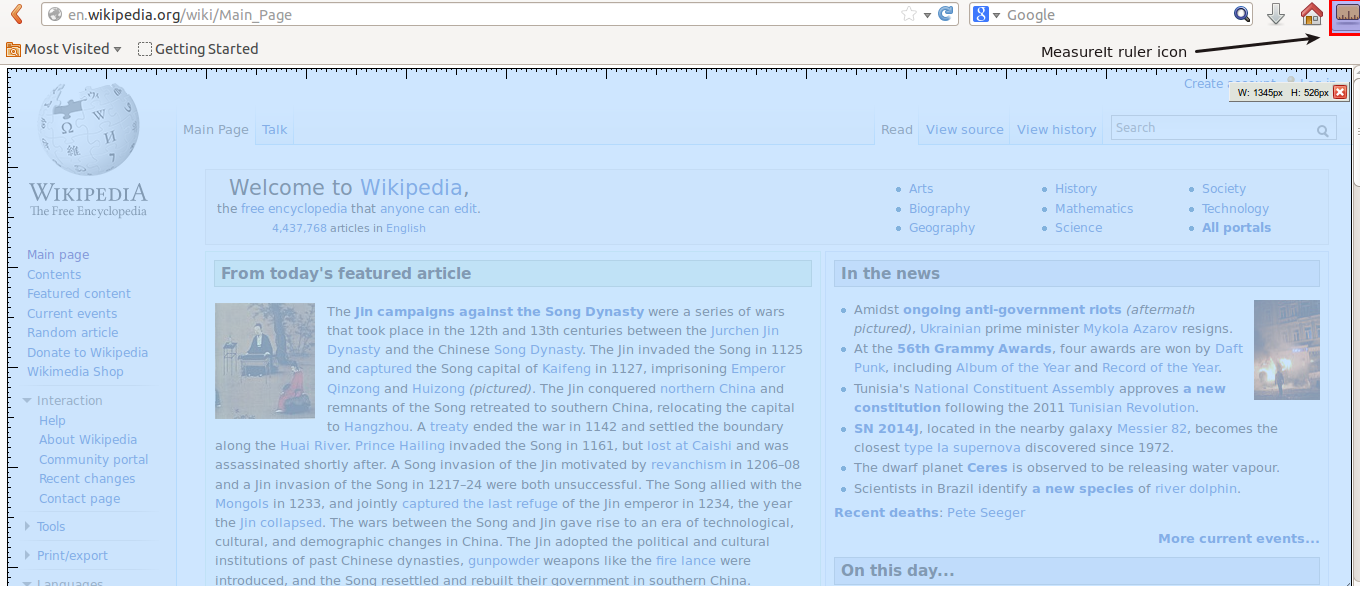The image size is (1360, 589).
Task: Go to the browser home page icon
Action: tap(1312, 15)
